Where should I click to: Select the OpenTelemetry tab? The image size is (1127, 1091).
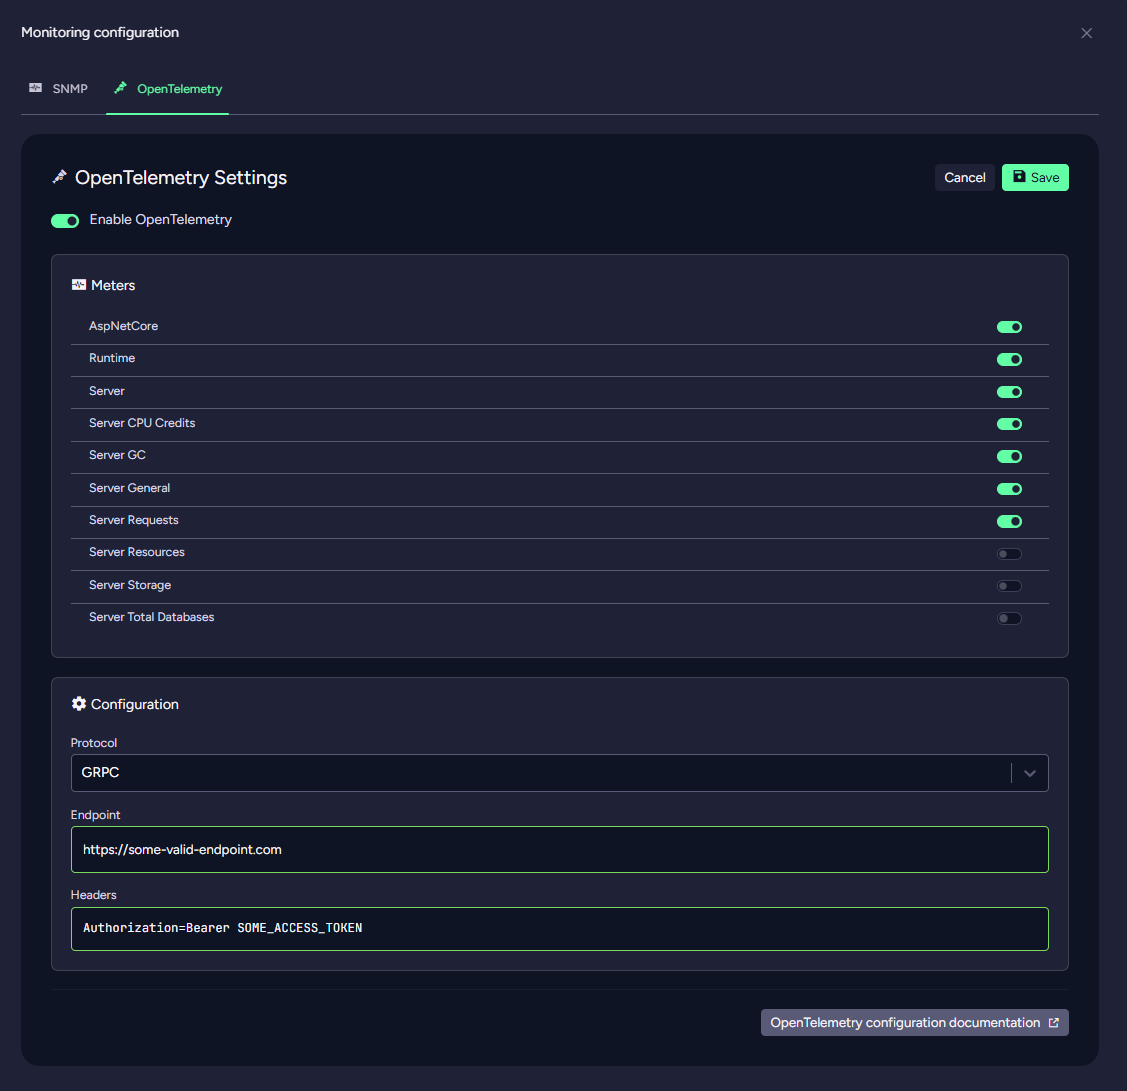(168, 89)
